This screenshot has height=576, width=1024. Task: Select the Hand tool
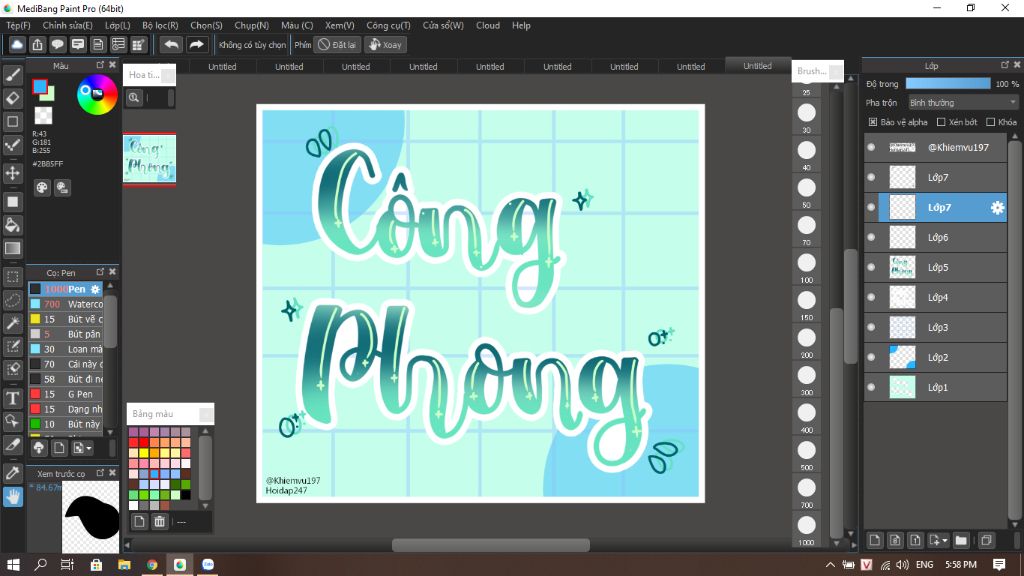point(12,497)
